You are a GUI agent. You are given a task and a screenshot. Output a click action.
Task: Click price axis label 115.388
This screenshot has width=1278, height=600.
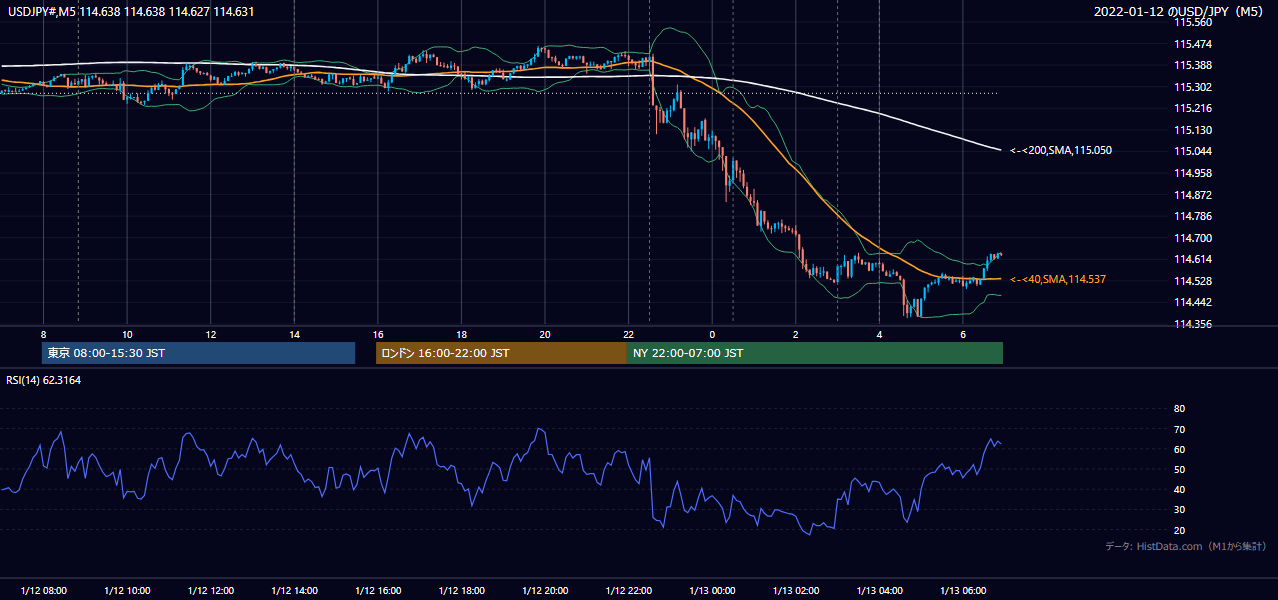pyautogui.click(x=1192, y=65)
